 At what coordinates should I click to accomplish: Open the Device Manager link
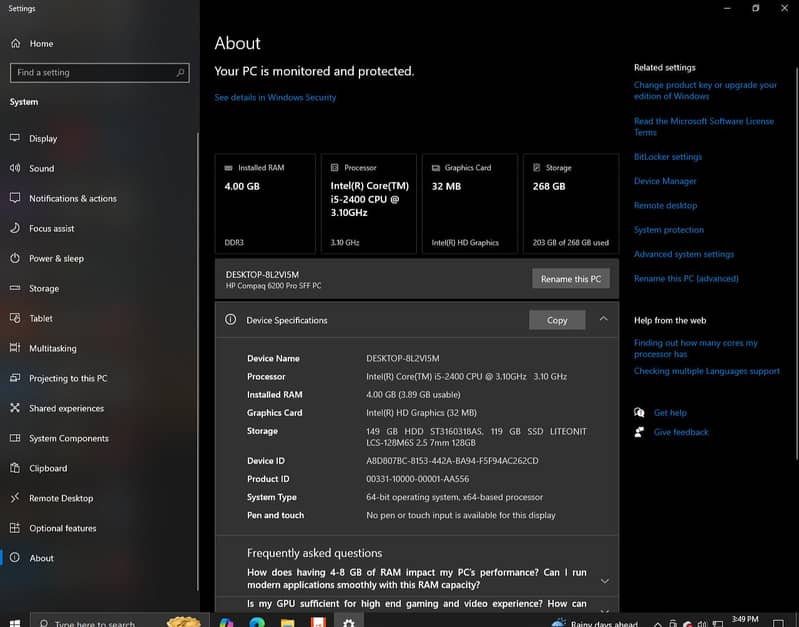pos(664,181)
